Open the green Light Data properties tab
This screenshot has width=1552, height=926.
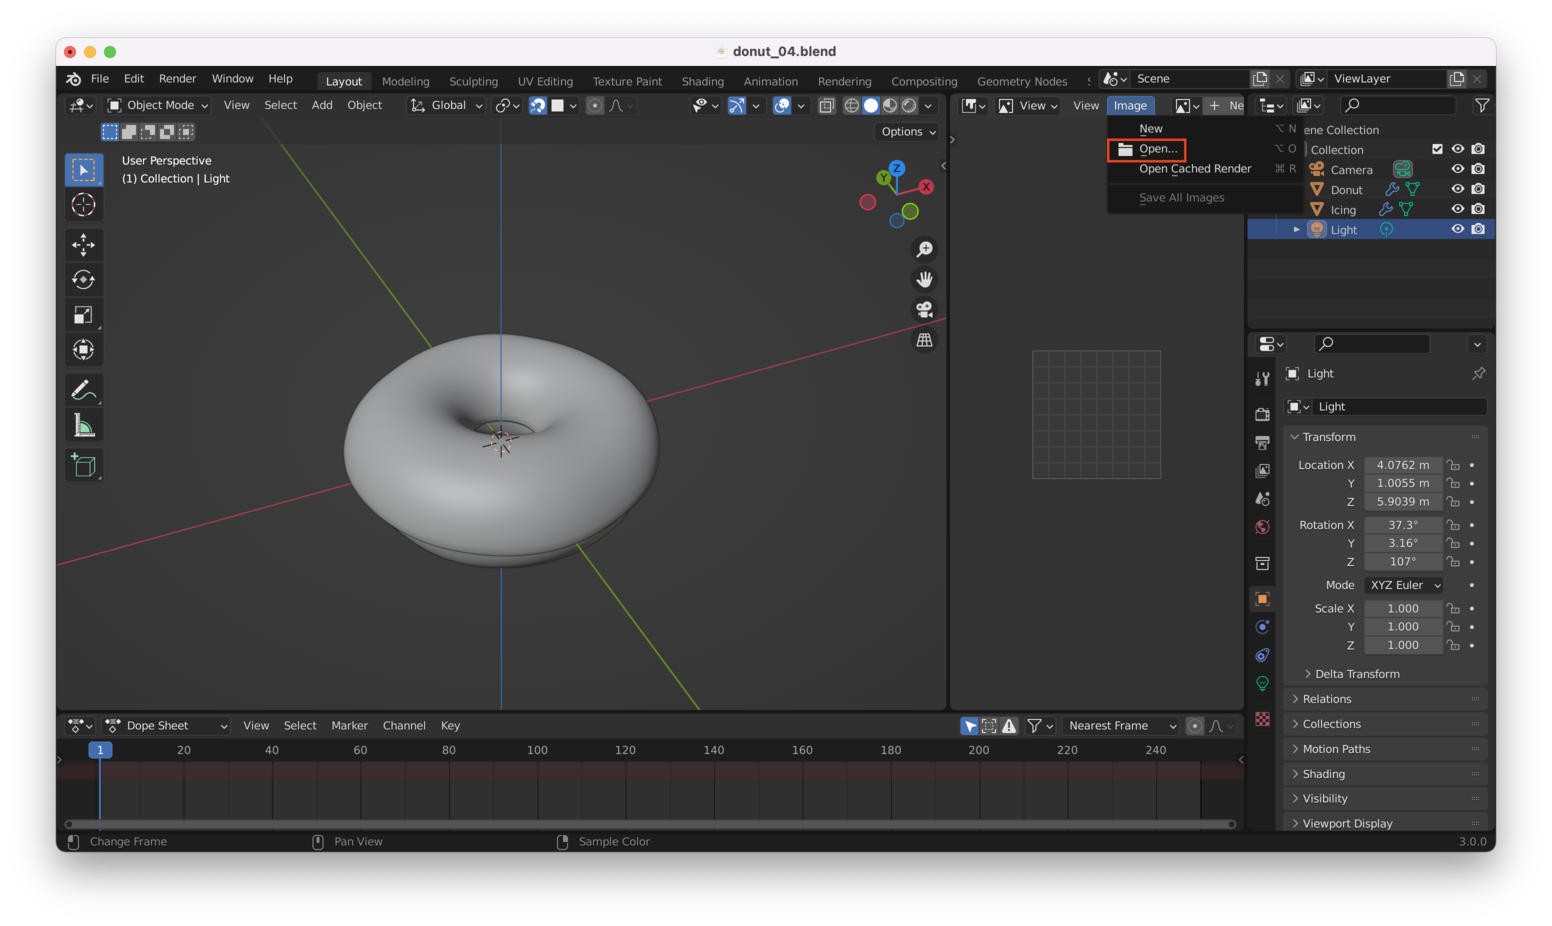1262,683
